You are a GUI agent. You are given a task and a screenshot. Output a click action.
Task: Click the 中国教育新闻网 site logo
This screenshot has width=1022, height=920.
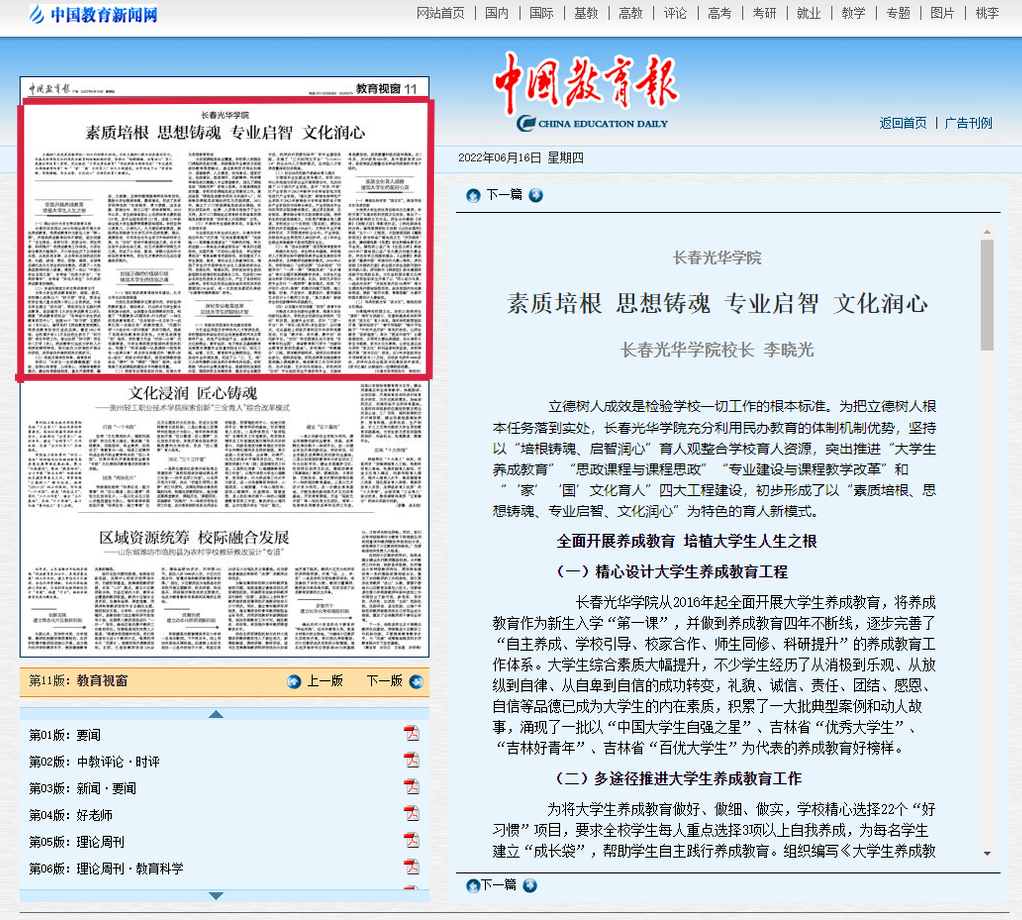pos(93,14)
